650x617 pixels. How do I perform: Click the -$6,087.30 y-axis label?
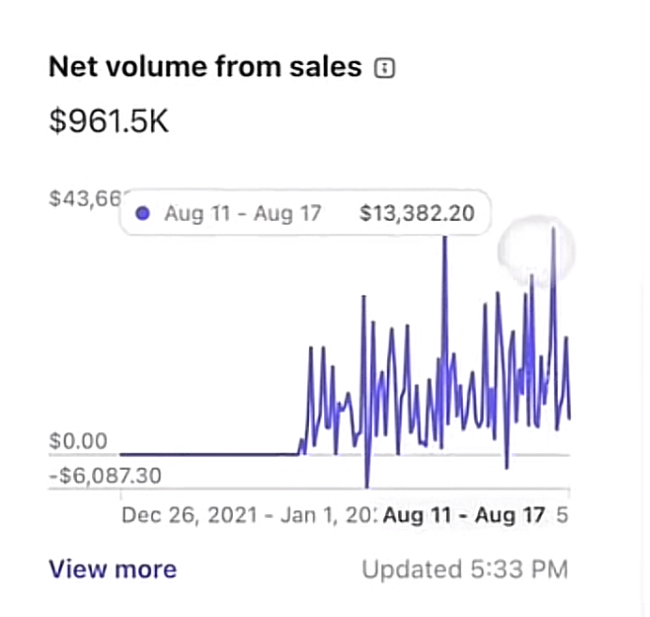point(105,474)
